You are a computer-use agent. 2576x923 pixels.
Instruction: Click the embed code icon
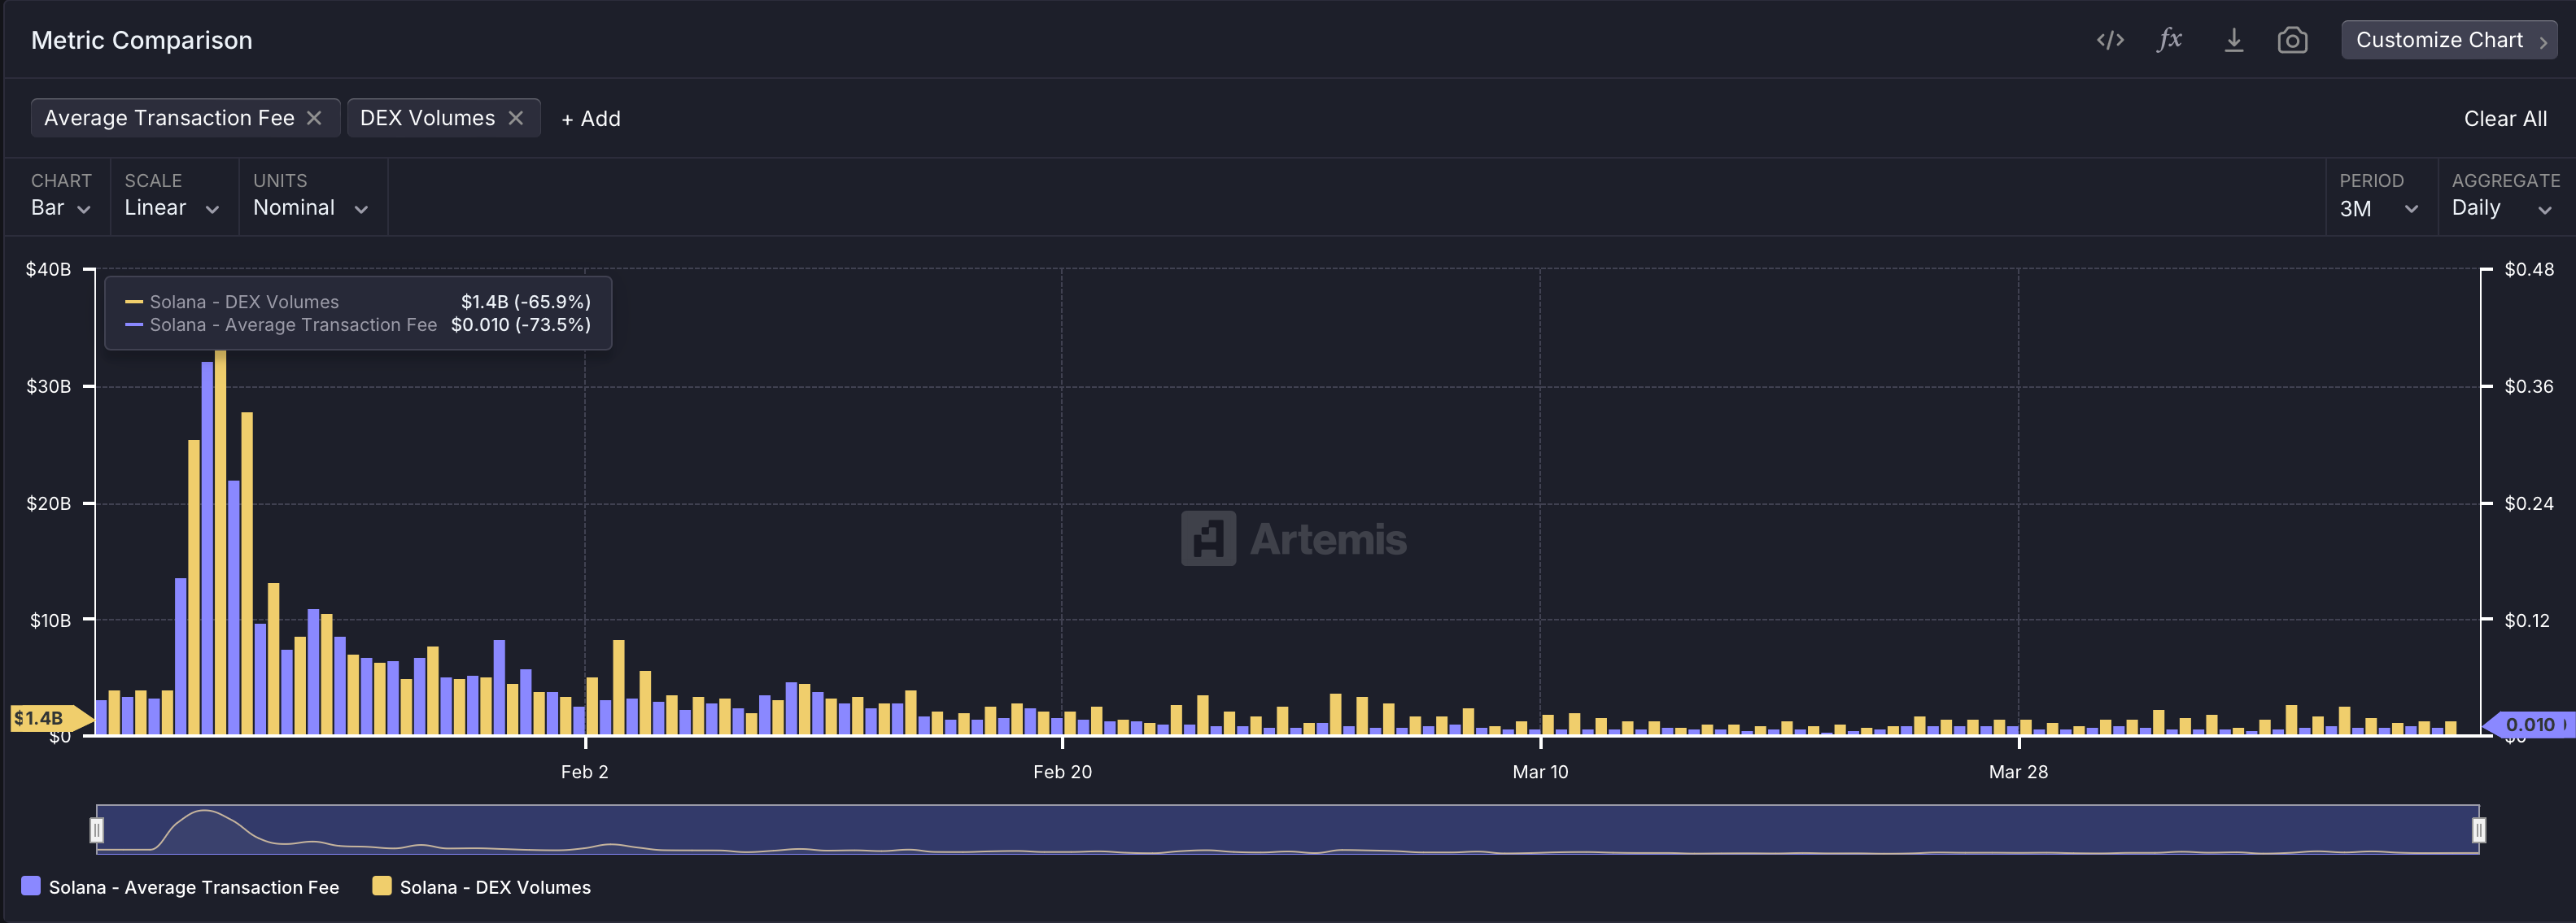2110,40
